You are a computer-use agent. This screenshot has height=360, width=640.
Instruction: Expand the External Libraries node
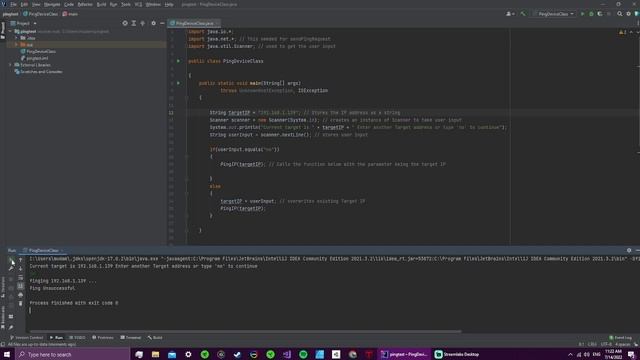(10, 65)
